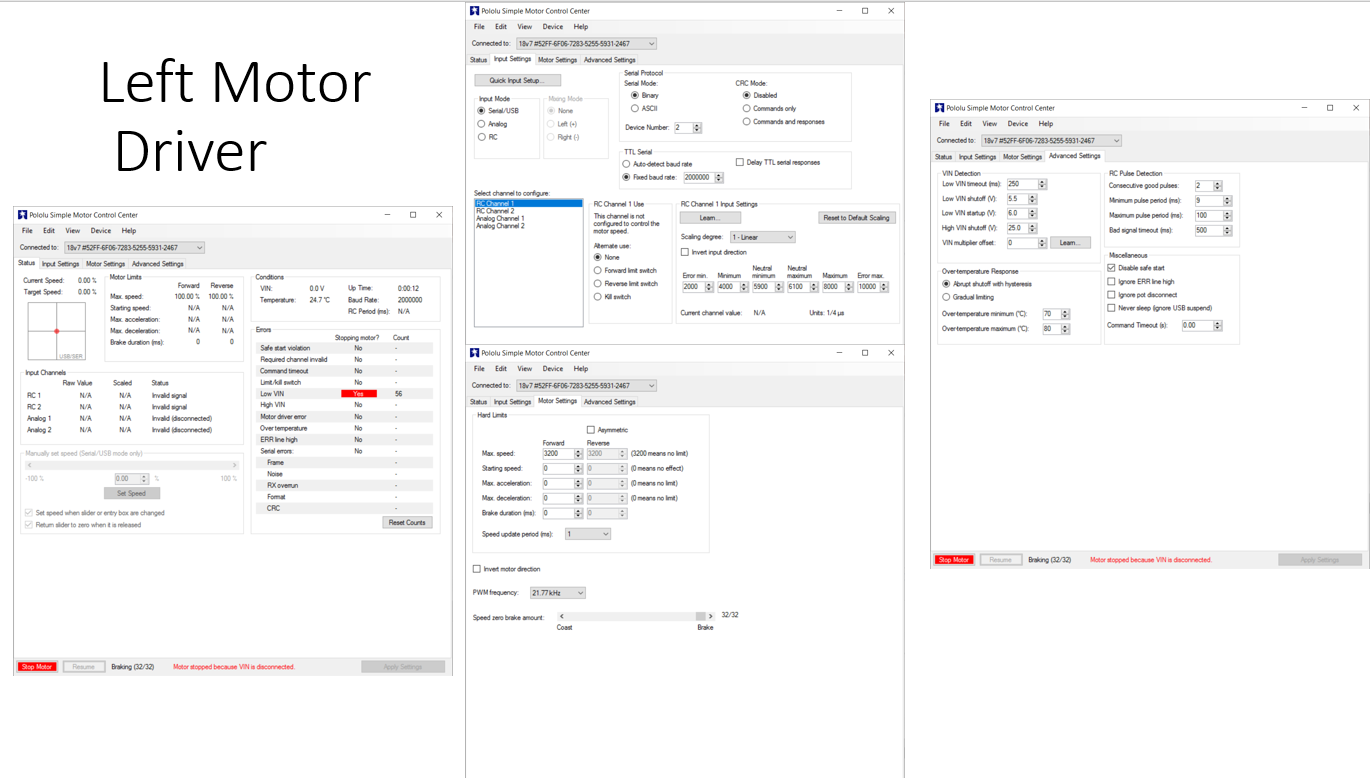Click Learn button beside VIN multiplier offset

click(1069, 243)
